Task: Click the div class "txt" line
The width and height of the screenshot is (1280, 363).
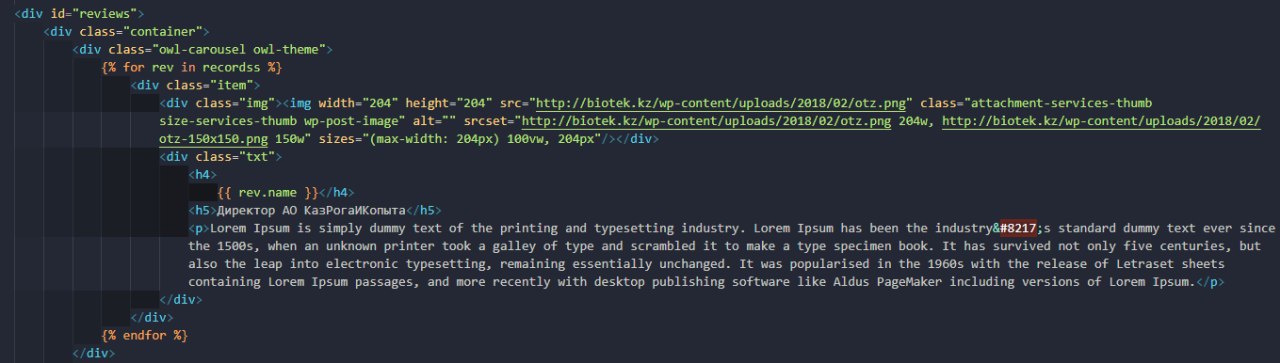Action: click(x=221, y=157)
